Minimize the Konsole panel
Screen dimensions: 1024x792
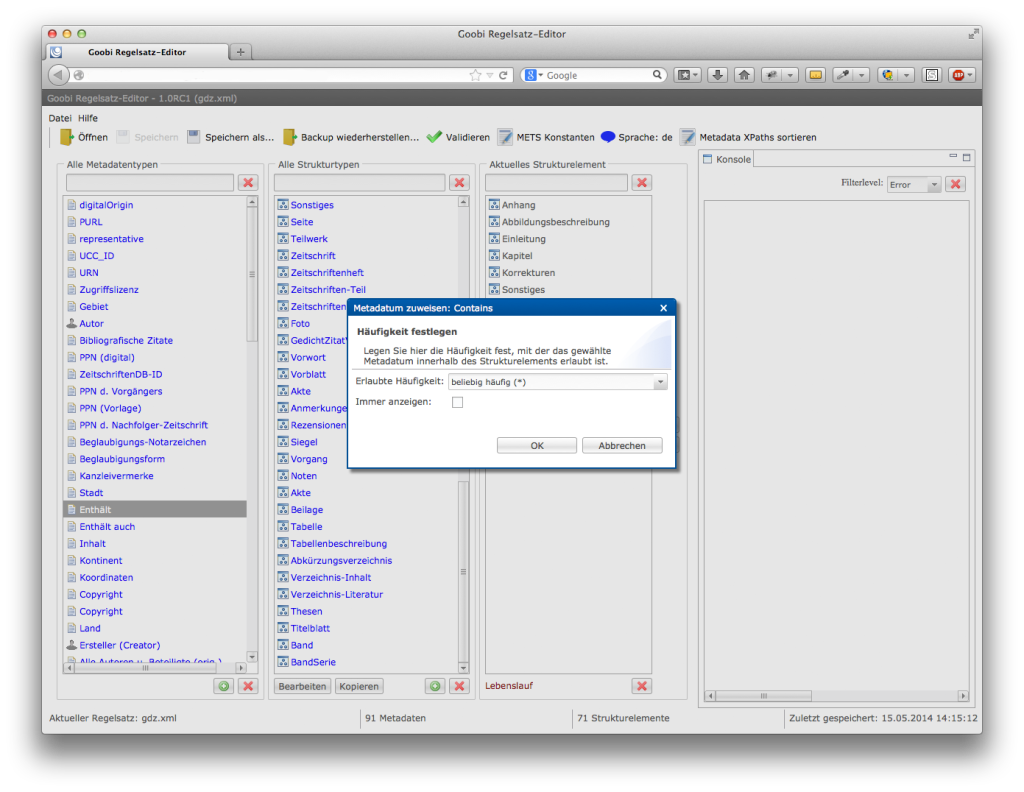pyautogui.click(x=953, y=157)
